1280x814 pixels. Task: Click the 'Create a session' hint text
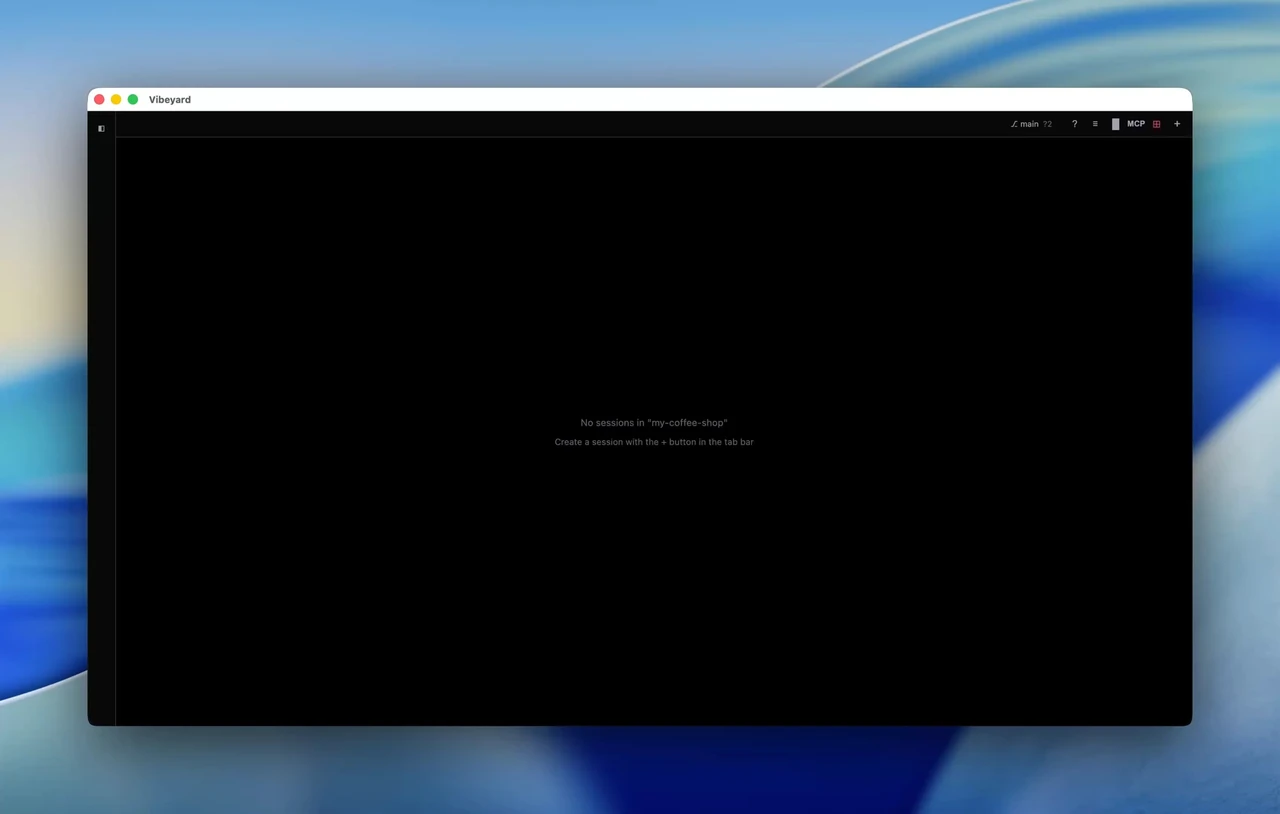tap(654, 442)
